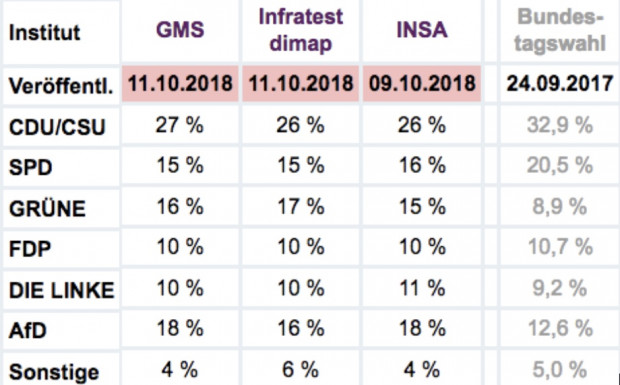
Task: Select the Infratest dimap date 11.10.2018 cell
Action: [x=301, y=84]
